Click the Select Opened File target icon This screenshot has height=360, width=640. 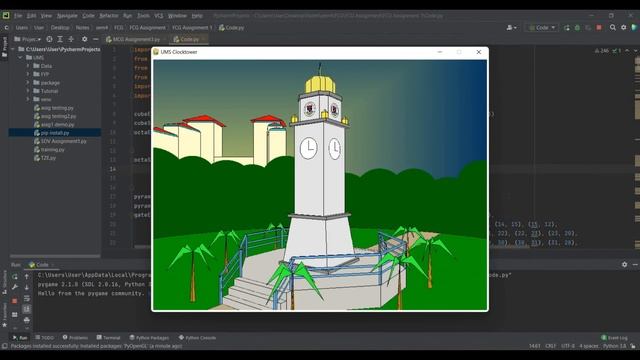(49, 39)
